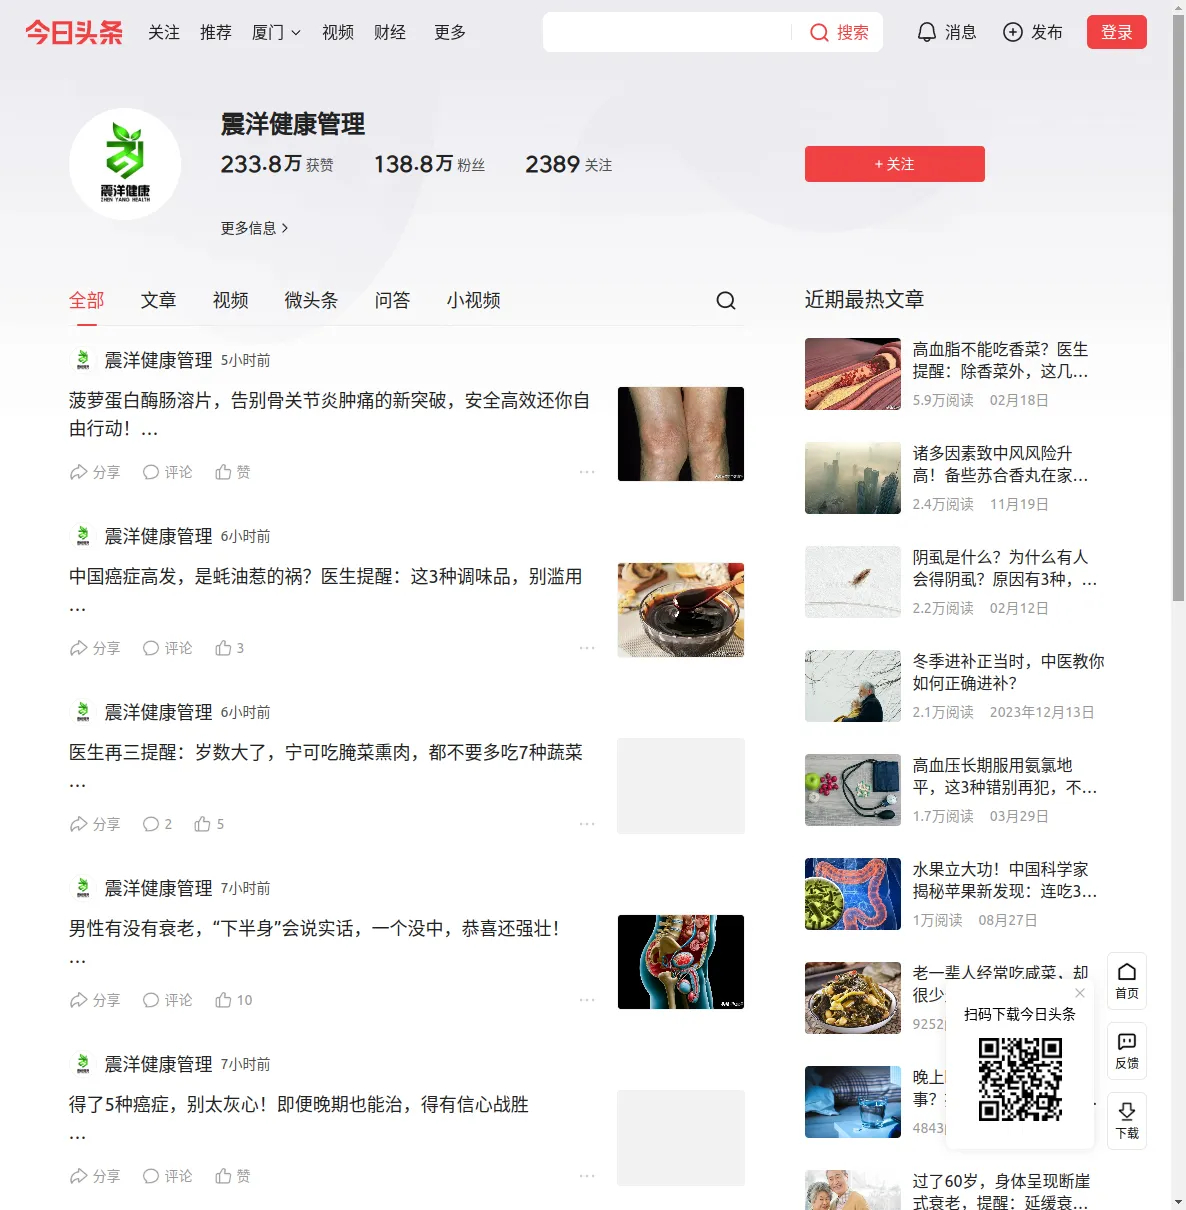Open article 阴虱是什么
The image size is (1186, 1210).
pyautogui.click(x=1004, y=568)
